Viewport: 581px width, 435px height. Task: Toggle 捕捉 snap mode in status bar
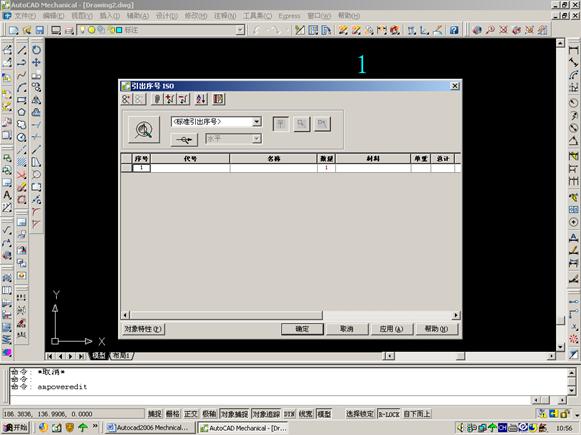(155, 414)
